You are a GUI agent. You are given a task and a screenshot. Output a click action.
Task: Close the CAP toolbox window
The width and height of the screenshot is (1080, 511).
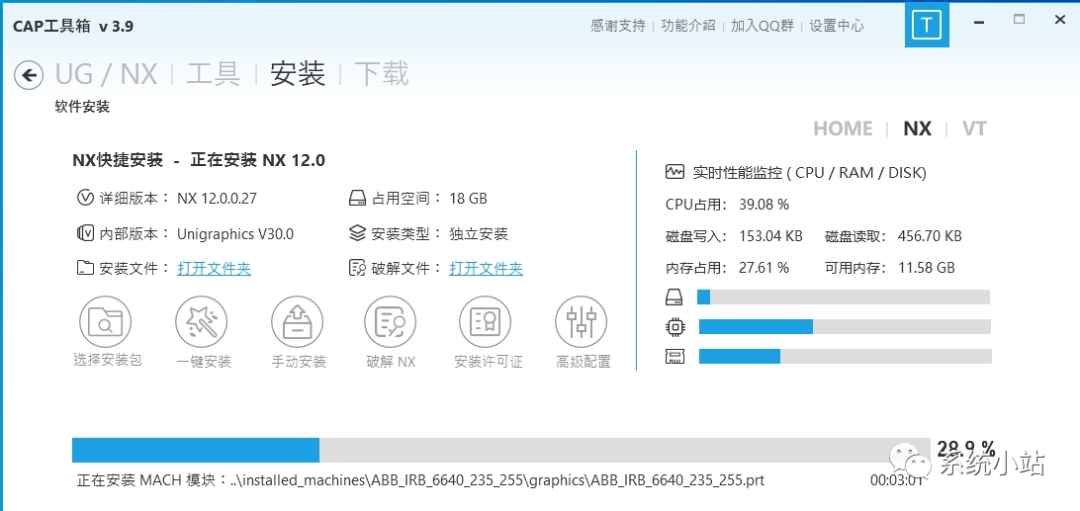coord(1060,20)
